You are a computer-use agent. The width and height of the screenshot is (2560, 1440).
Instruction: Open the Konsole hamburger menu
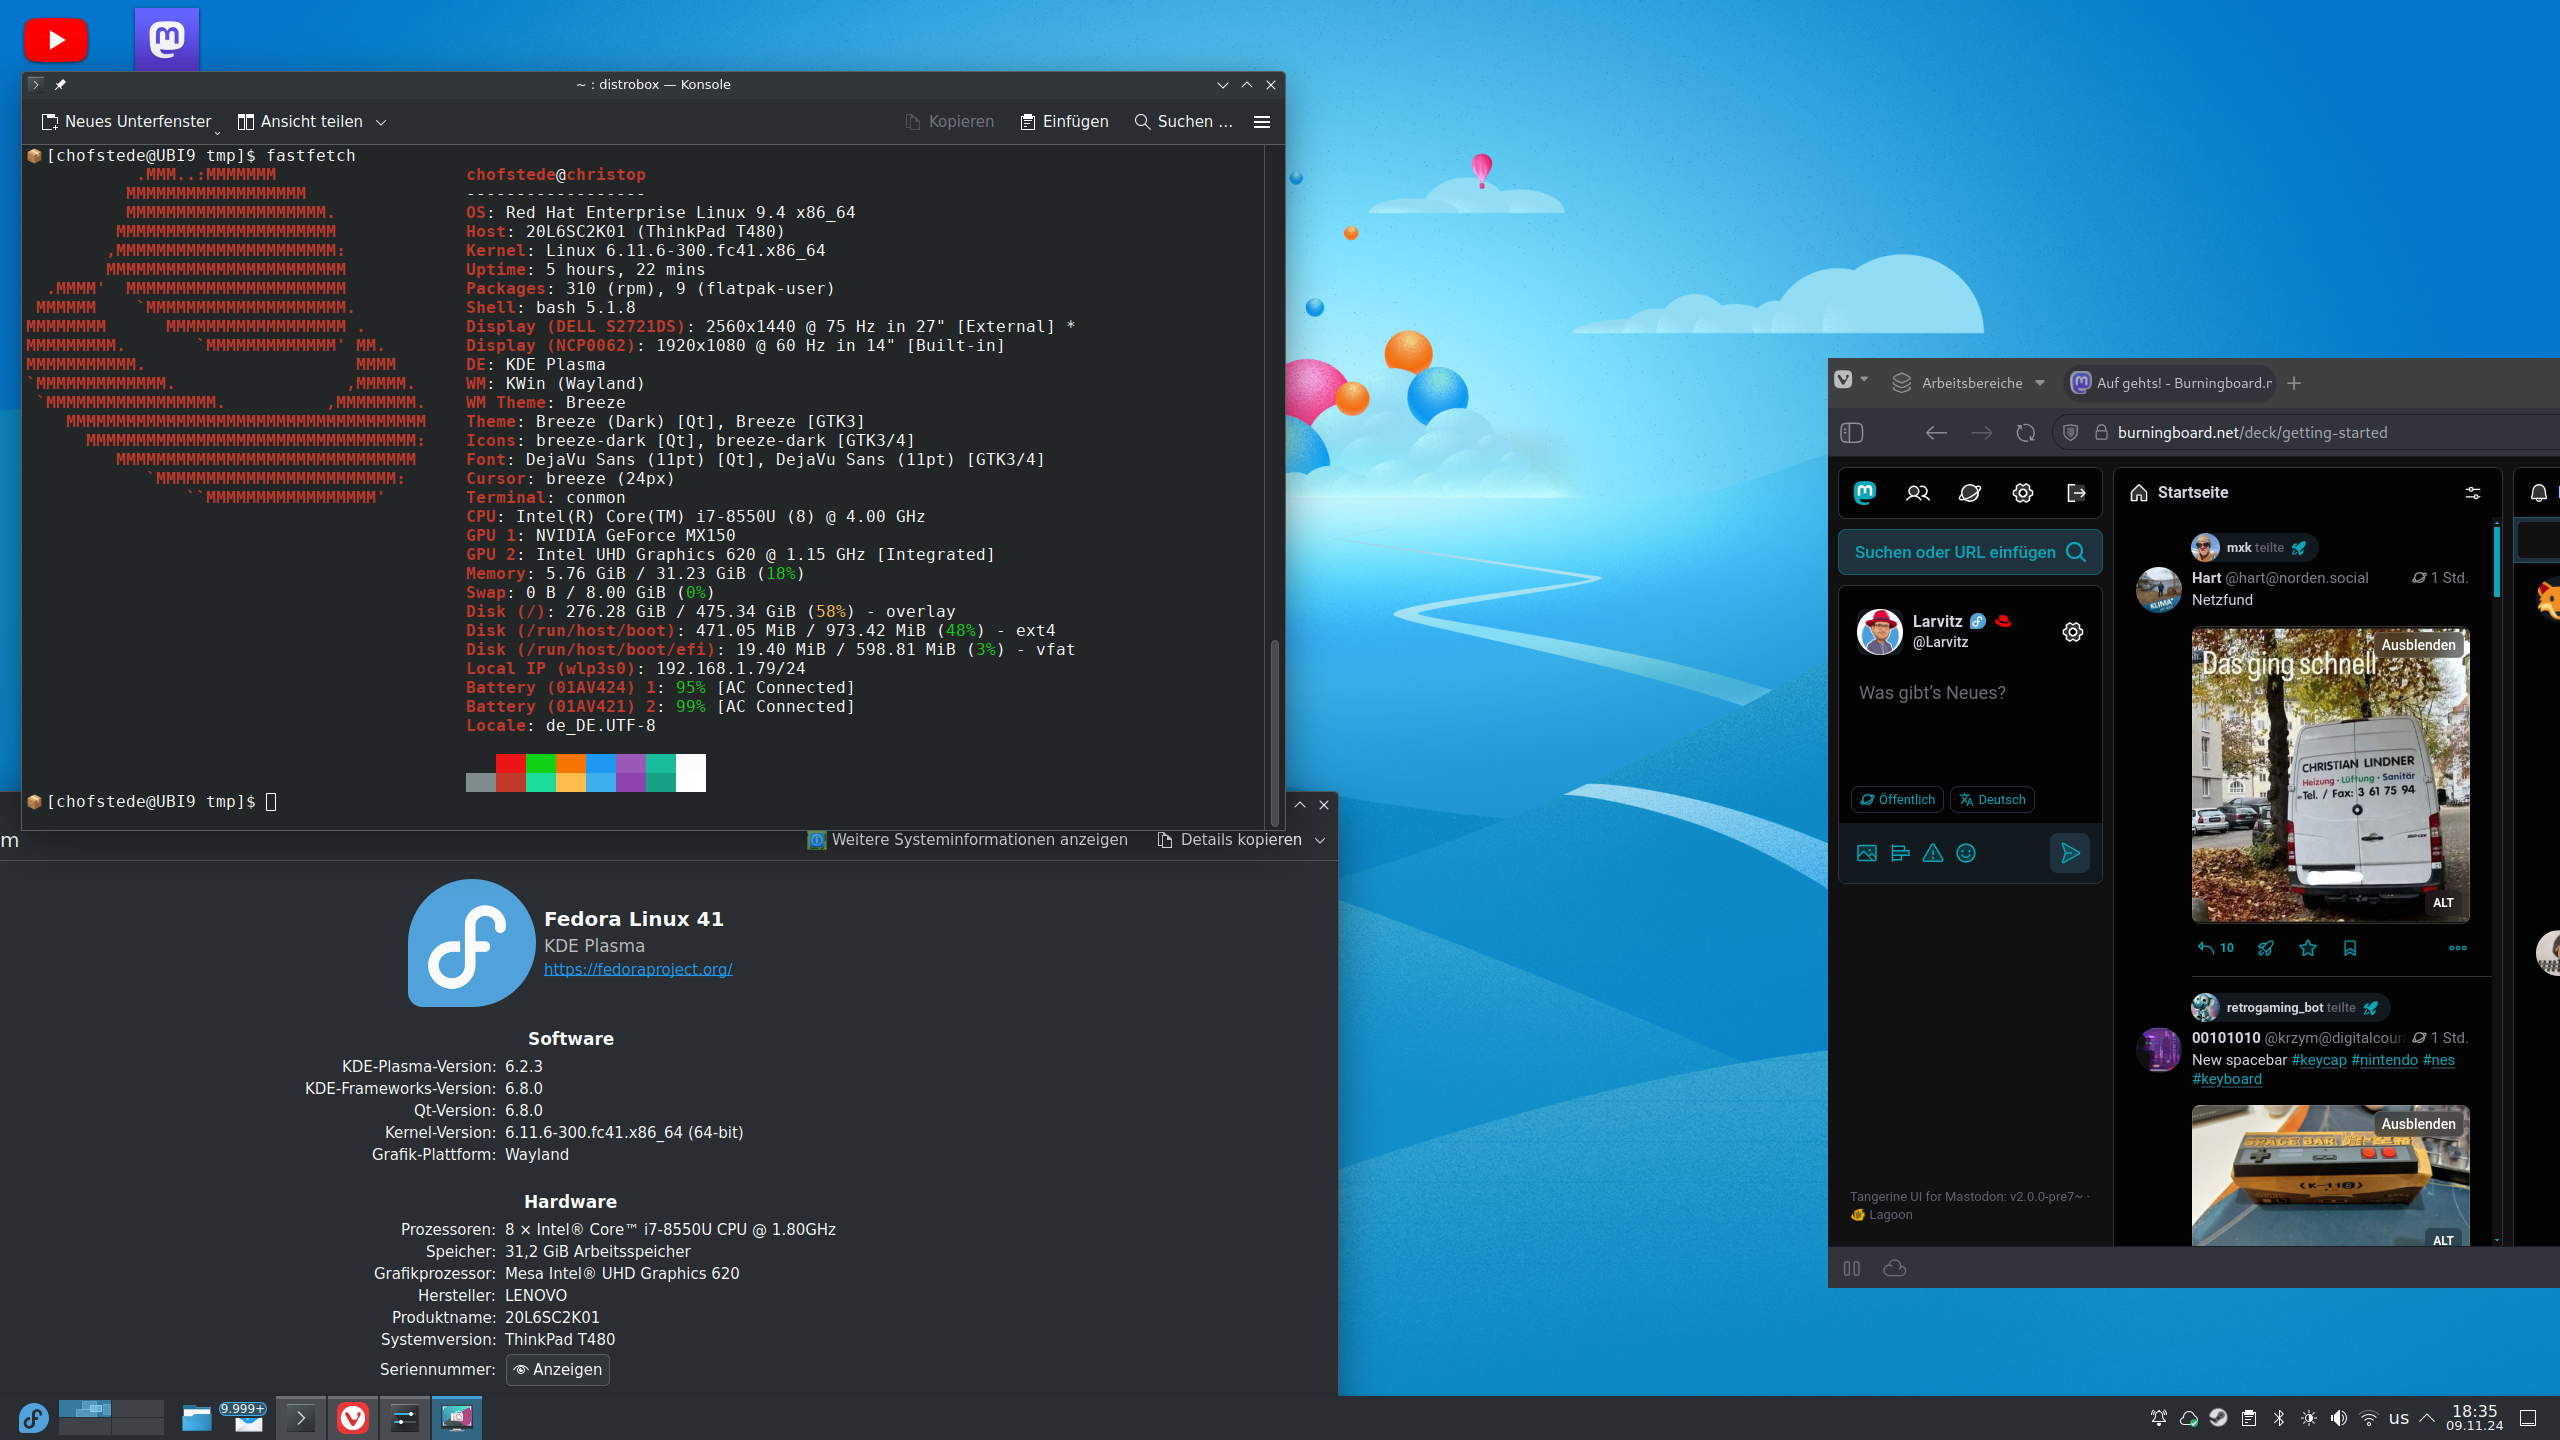1262,122
